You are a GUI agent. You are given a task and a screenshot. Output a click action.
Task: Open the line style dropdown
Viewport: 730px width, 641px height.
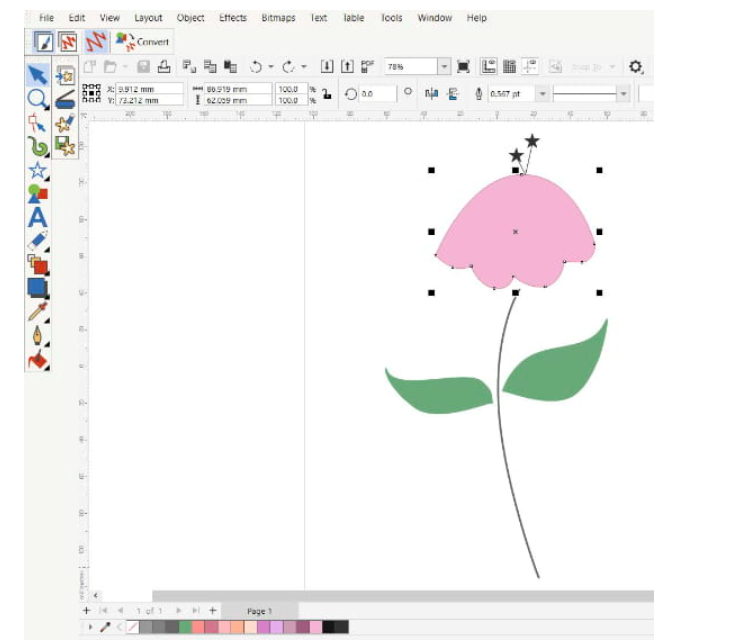pos(623,94)
